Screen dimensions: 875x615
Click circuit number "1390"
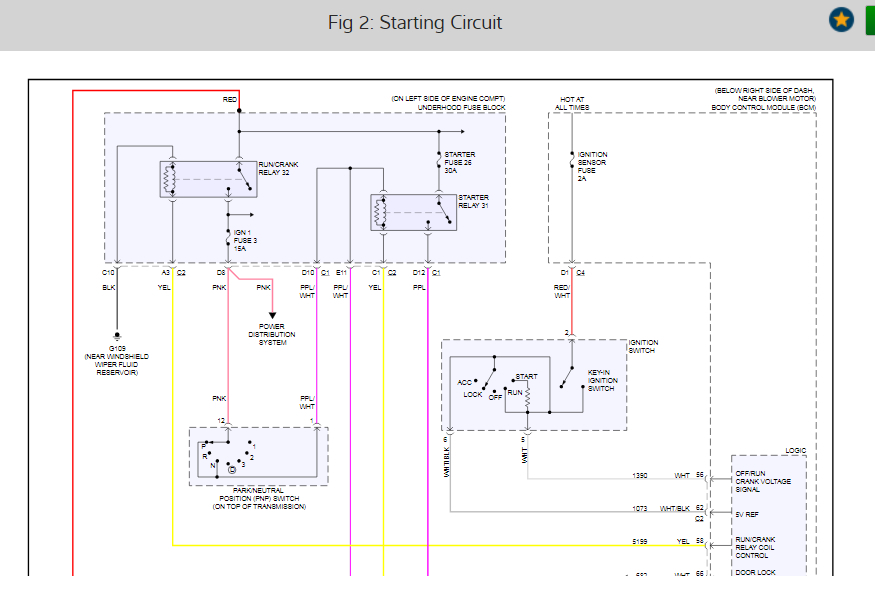pyautogui.click(x=640, y=475)
